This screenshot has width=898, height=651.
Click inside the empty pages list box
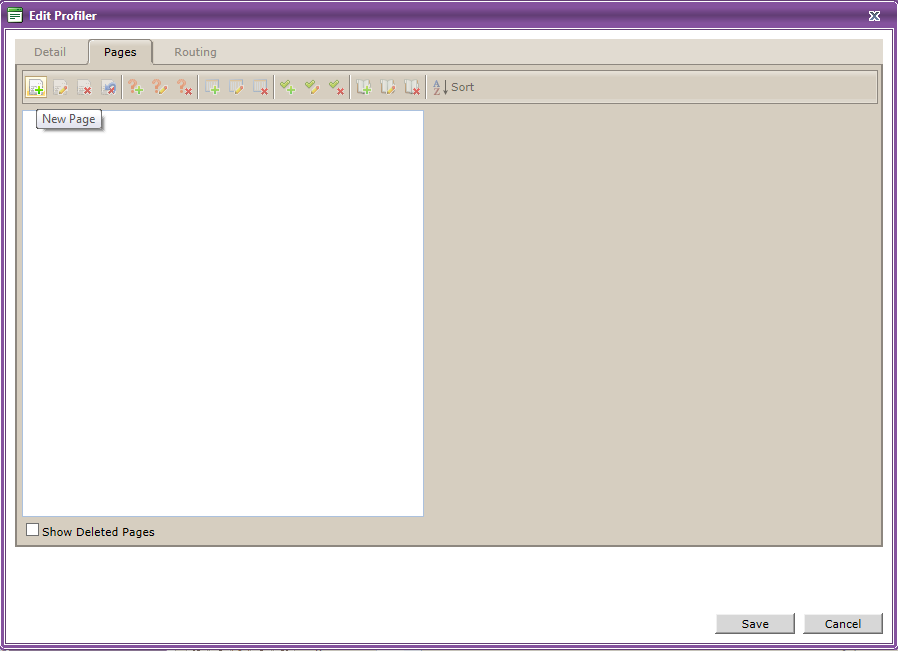pyautogui.click(x=223, y=313)
